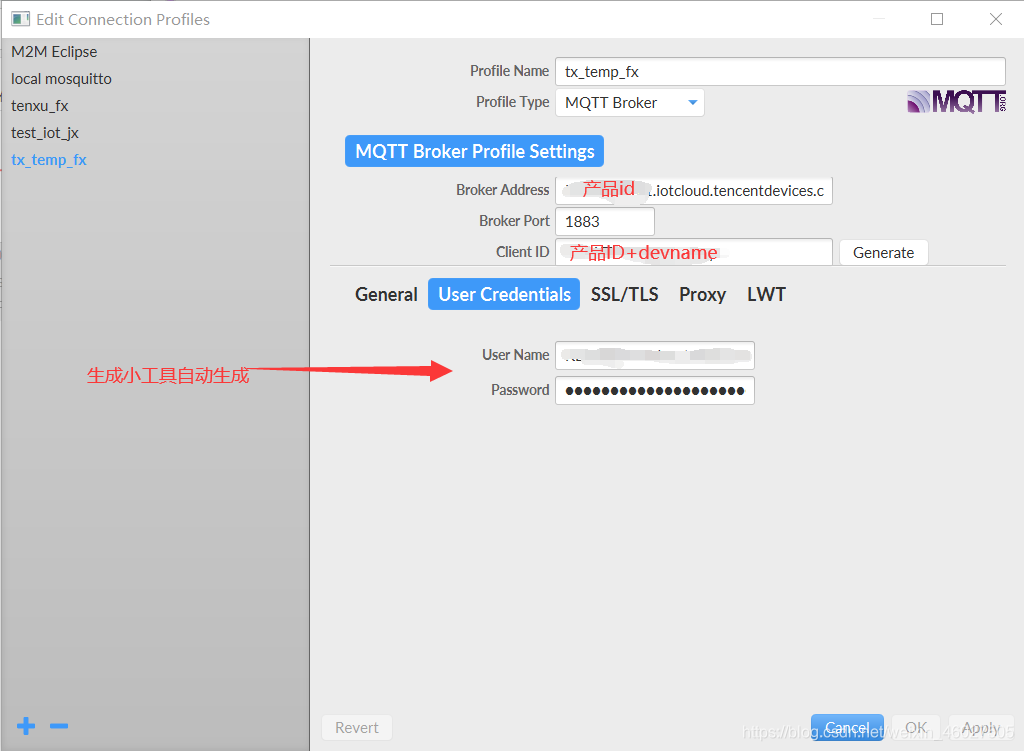
Task: Add a new connection profile with plus icon
Action: [x=26, y=726]
